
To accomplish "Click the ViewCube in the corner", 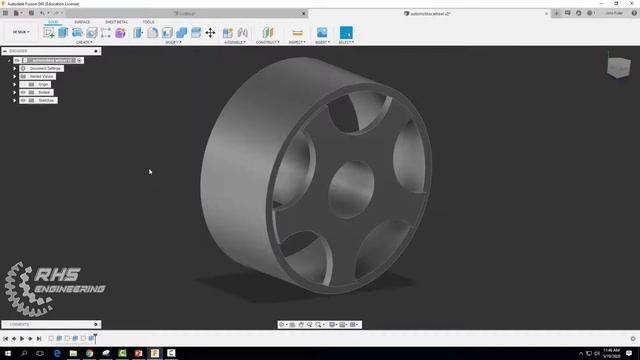I will click(x=618, y=67).
